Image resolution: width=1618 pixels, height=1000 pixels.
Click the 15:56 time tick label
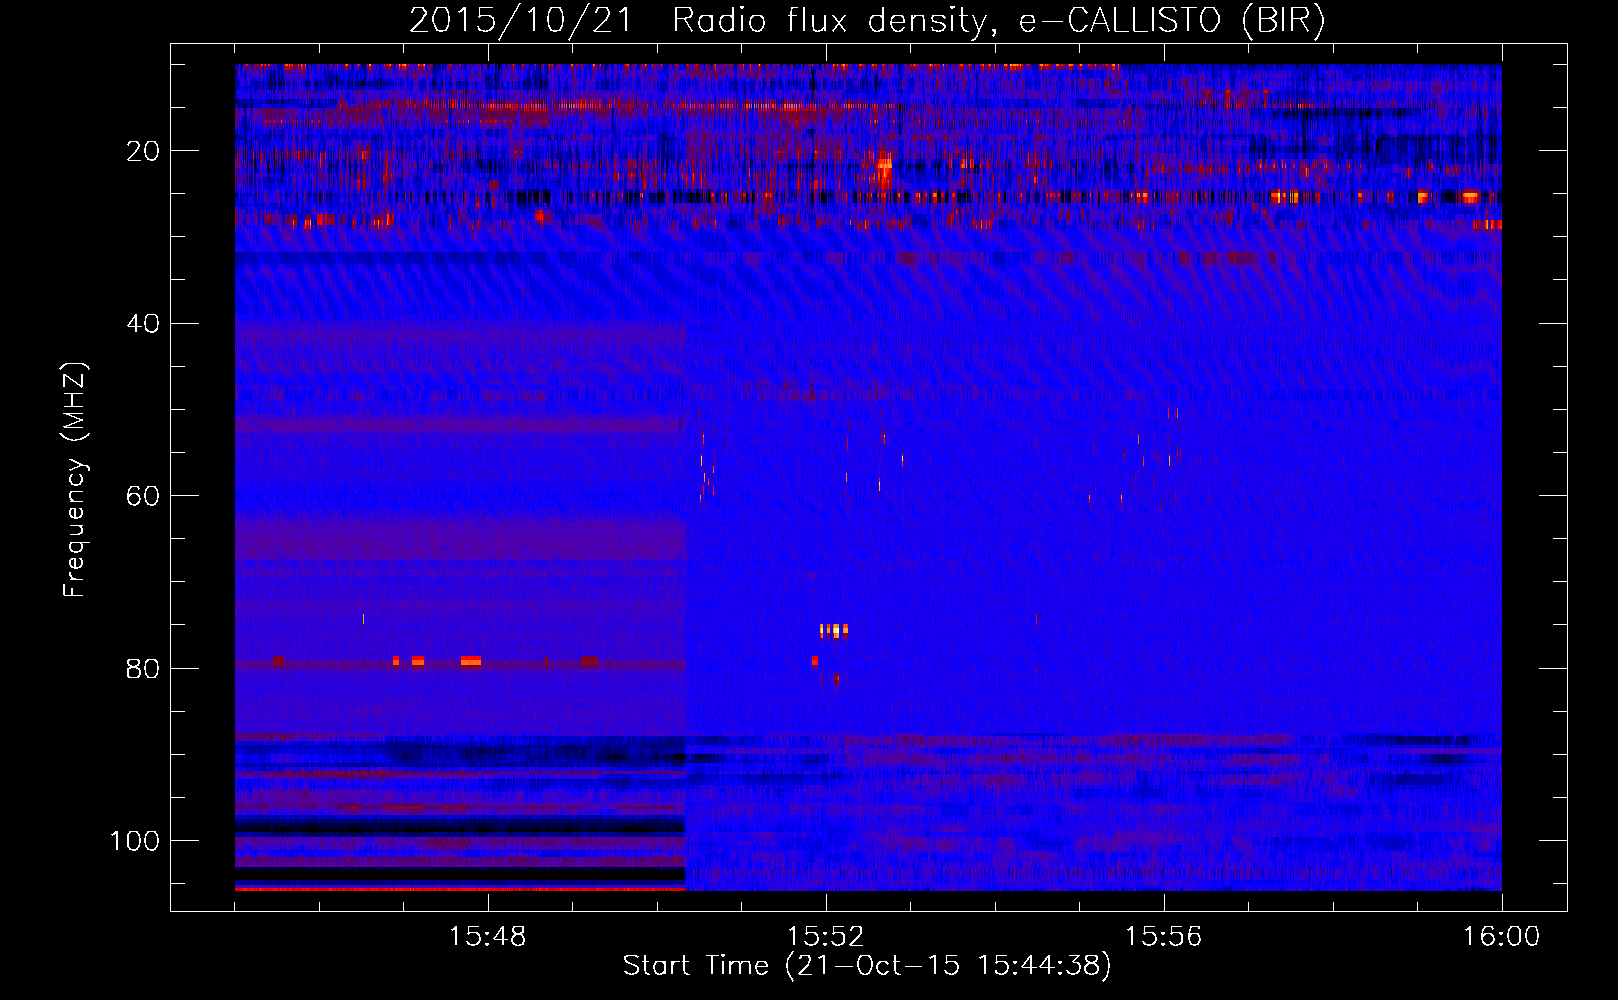point(1164,937)
